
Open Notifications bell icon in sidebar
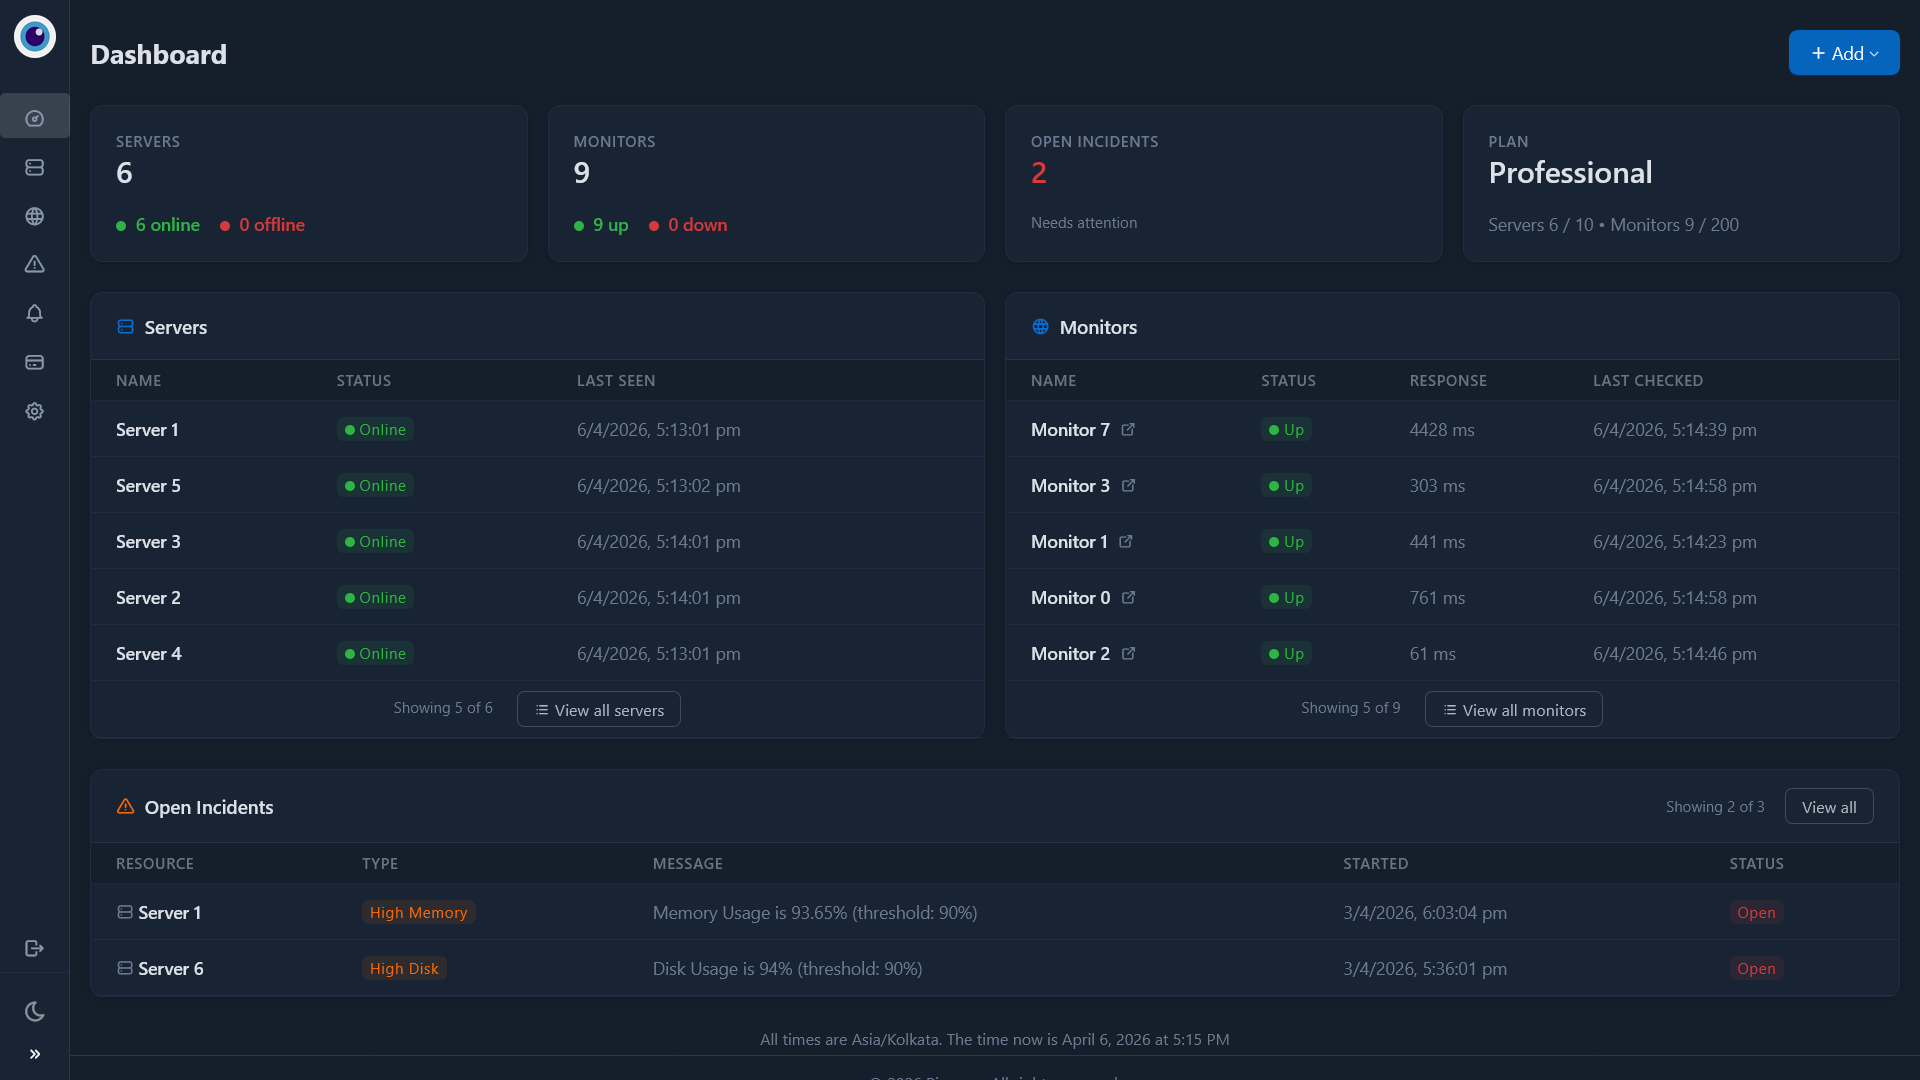click(34, 313)
